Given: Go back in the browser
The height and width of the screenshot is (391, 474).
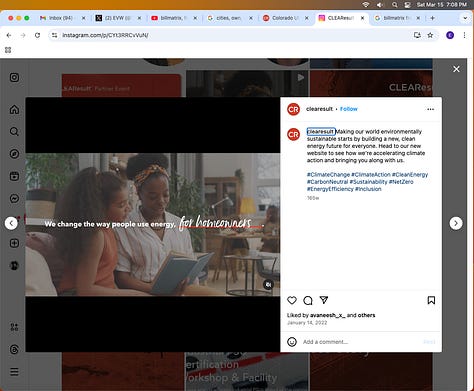Looking at the screenshot, I should coord(9,35).
